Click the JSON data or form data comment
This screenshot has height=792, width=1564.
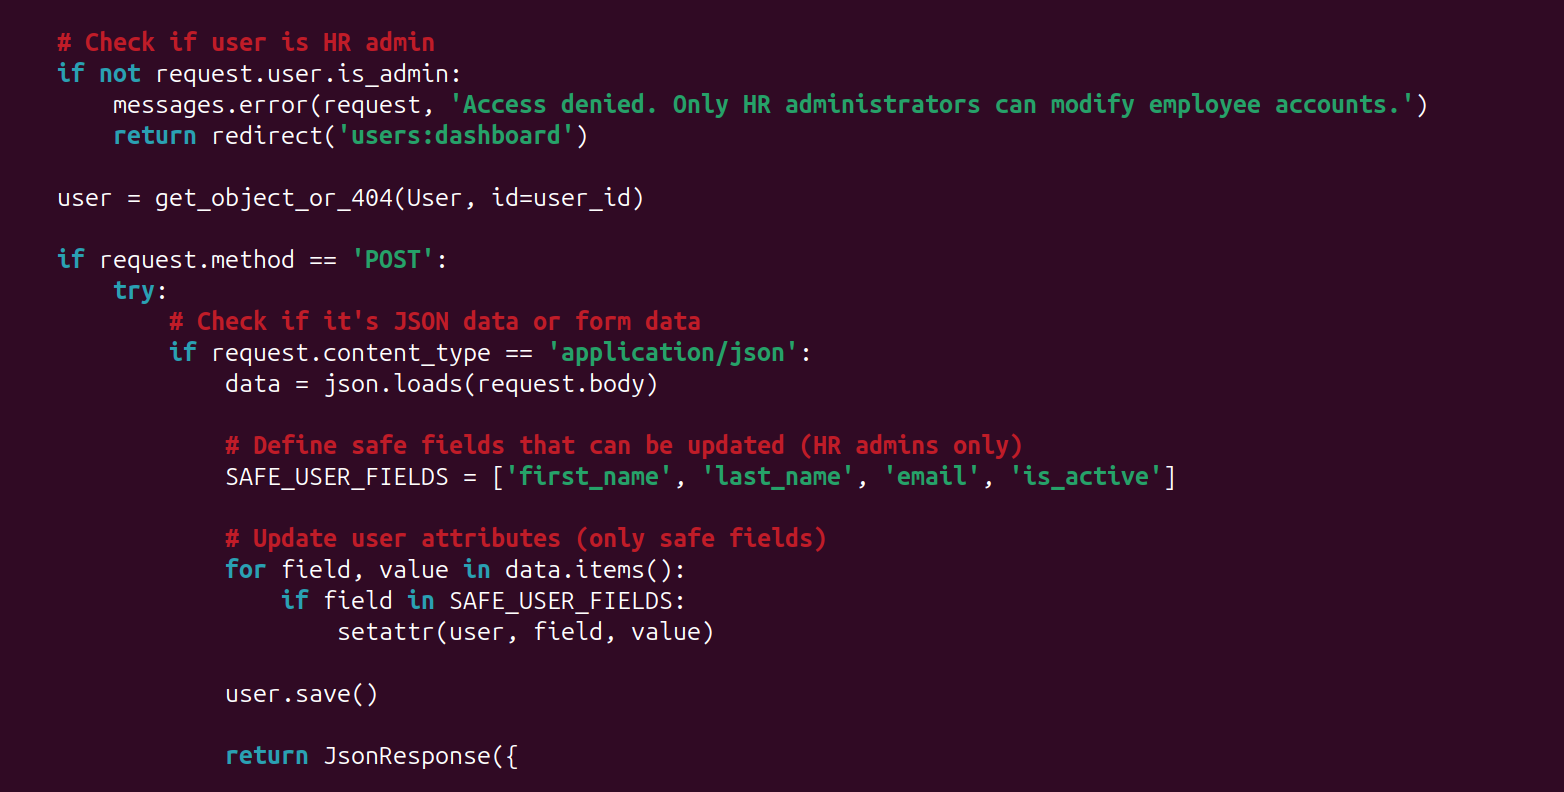coord(435,321)
